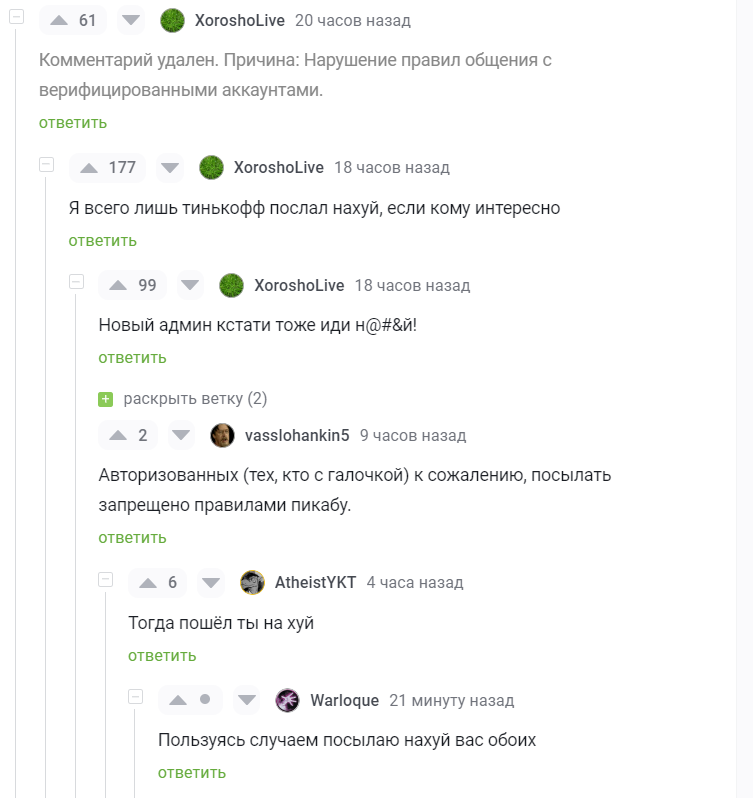Upvote the comment rated 99
This screenshot has height=798, width=753.
(118, 286)
